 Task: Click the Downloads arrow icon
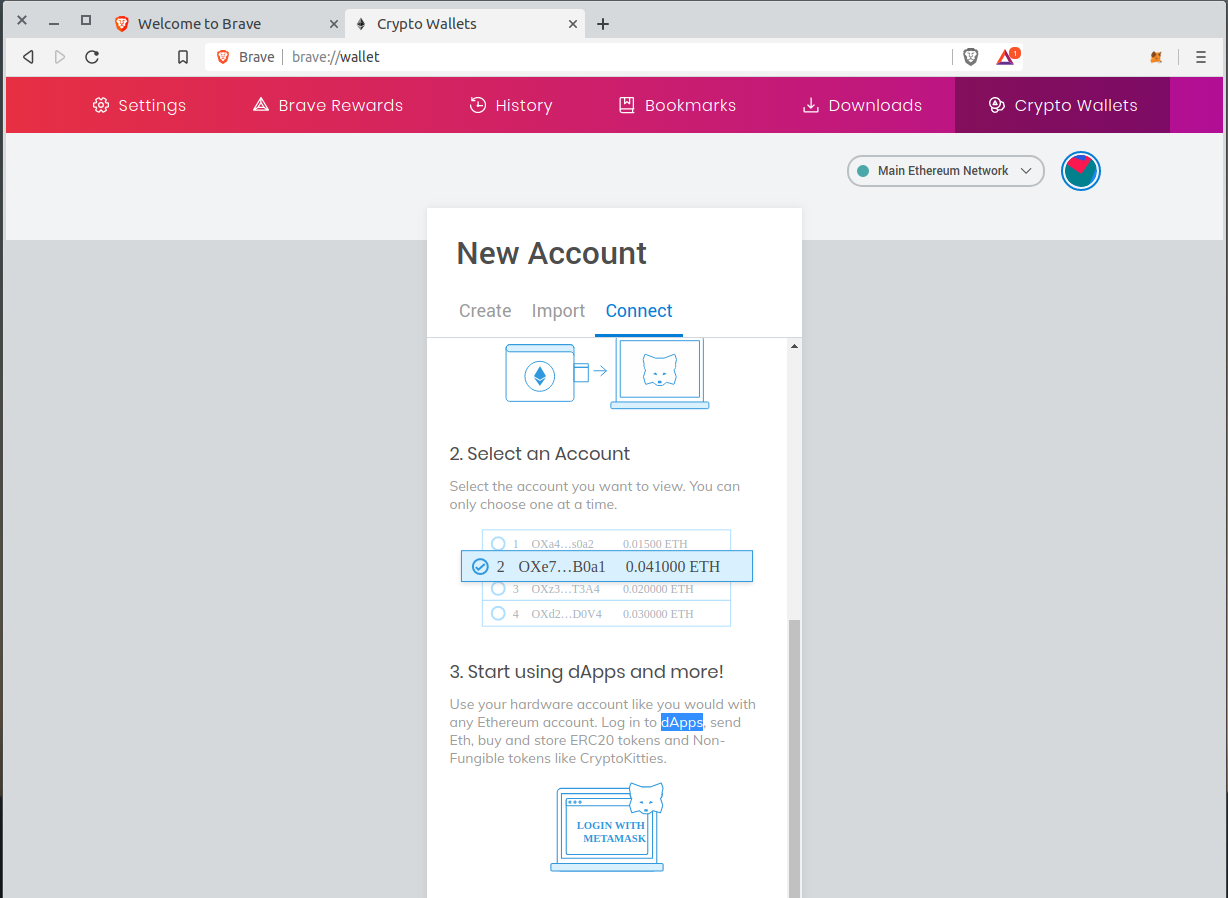[811, 105]
